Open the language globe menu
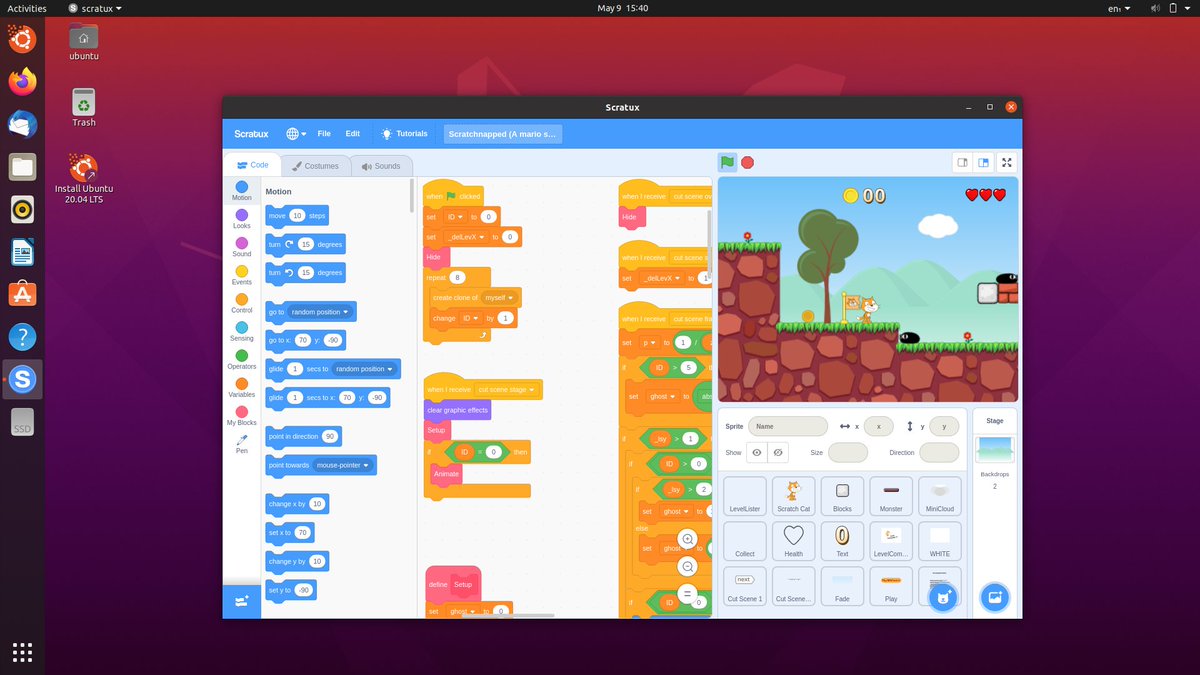This screenshot has height=675, width=1200. tap(296, 134)
